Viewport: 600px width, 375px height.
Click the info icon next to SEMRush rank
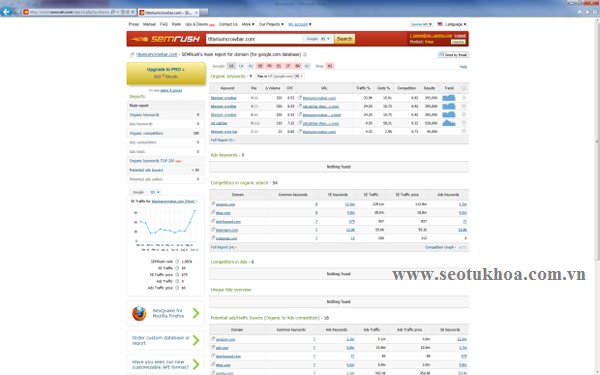coord(177,262)
